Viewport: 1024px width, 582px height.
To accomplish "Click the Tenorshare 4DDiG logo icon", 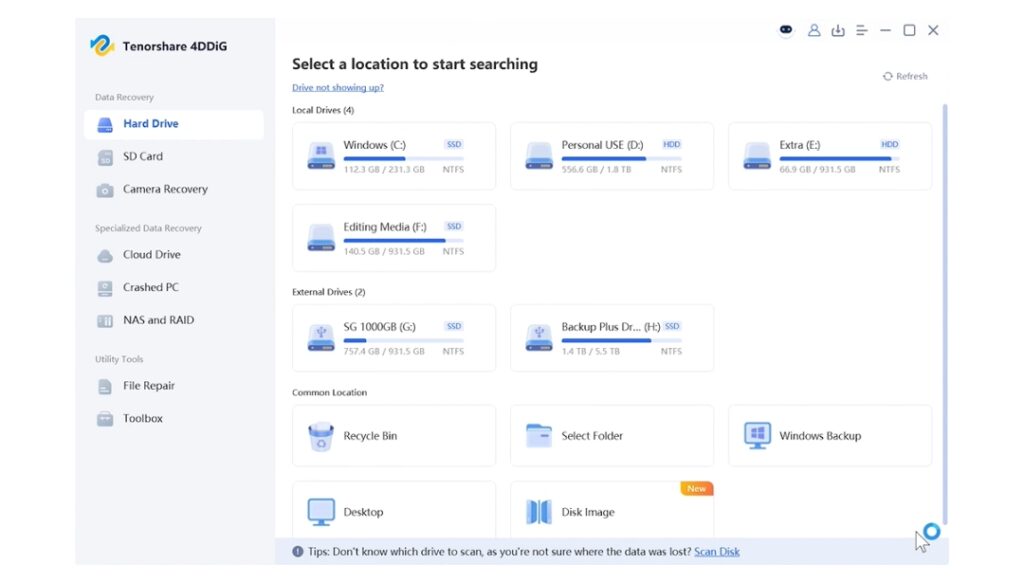I will pyautogui.click(x=102, y=45).
